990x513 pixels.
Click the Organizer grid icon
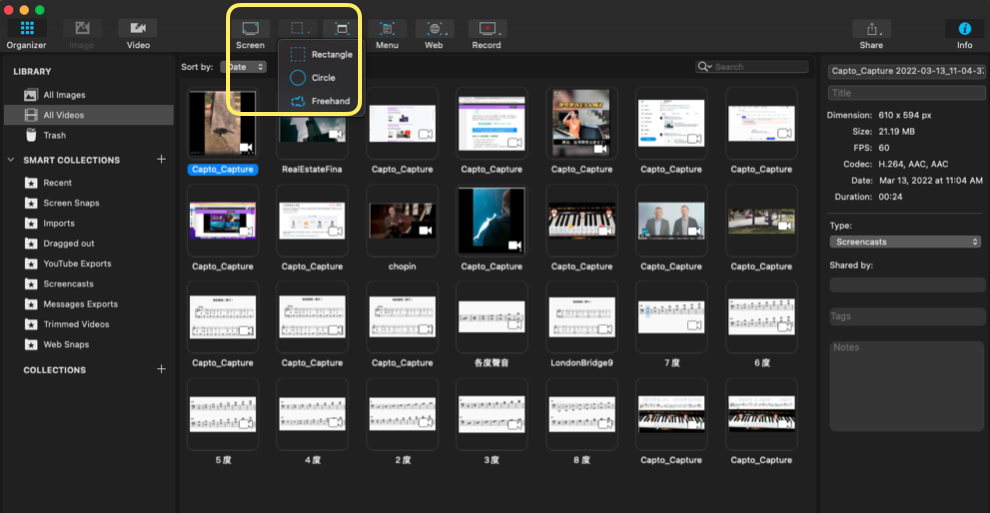26,29
